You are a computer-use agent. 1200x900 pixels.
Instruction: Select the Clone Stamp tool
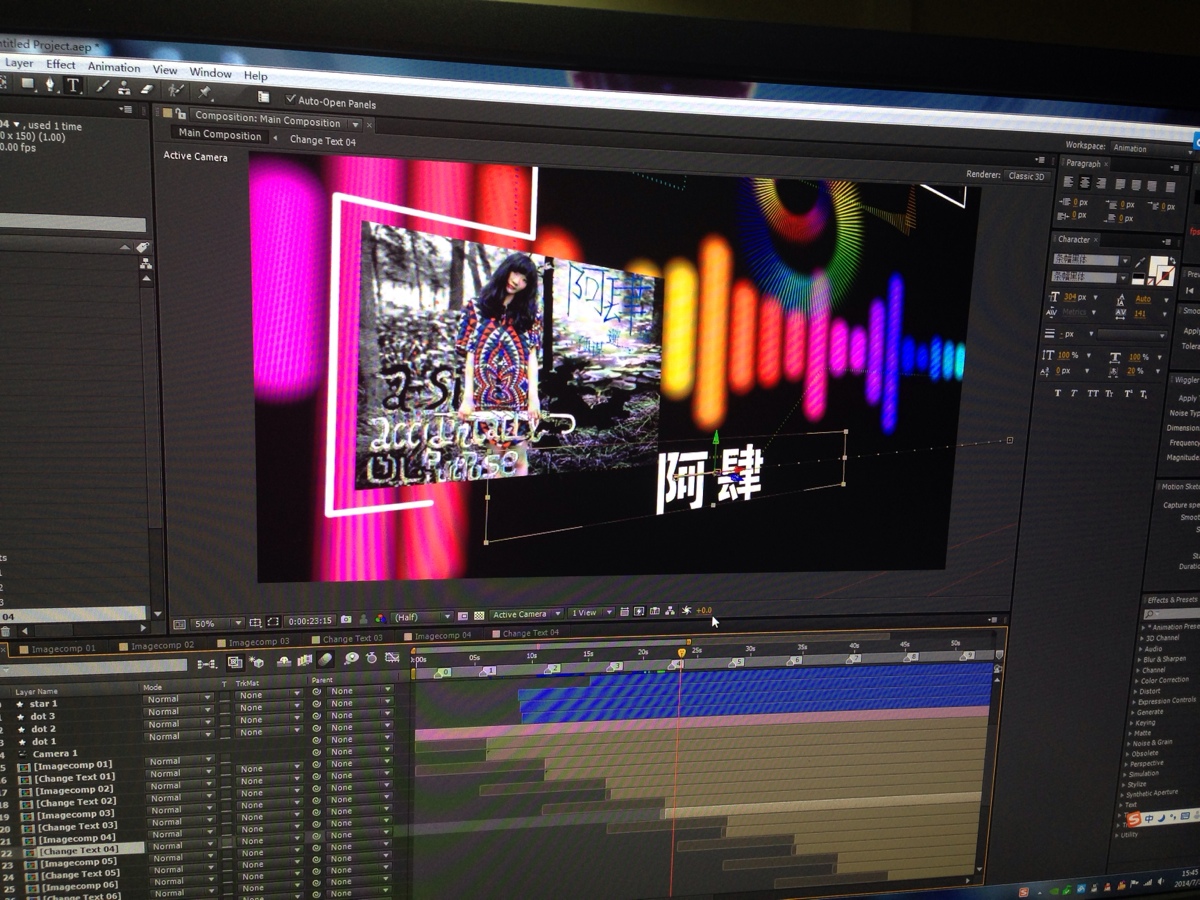124,88
